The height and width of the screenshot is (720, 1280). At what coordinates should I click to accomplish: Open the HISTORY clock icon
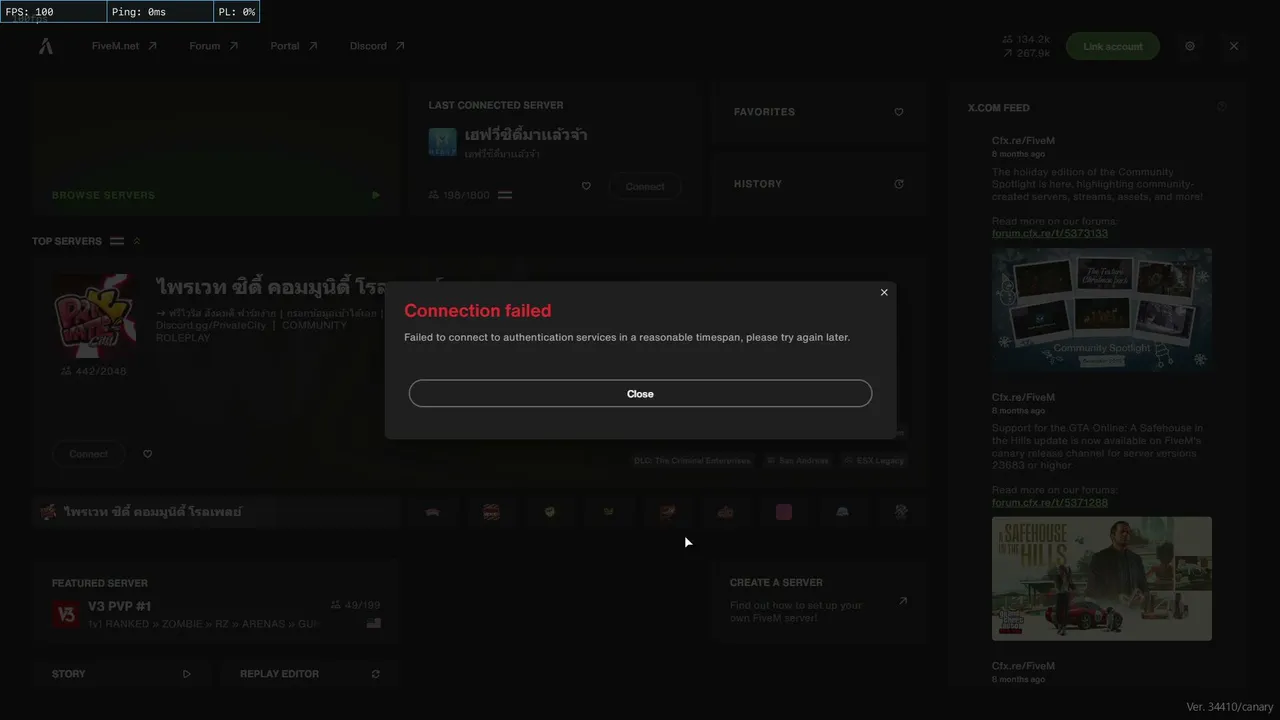899,184
